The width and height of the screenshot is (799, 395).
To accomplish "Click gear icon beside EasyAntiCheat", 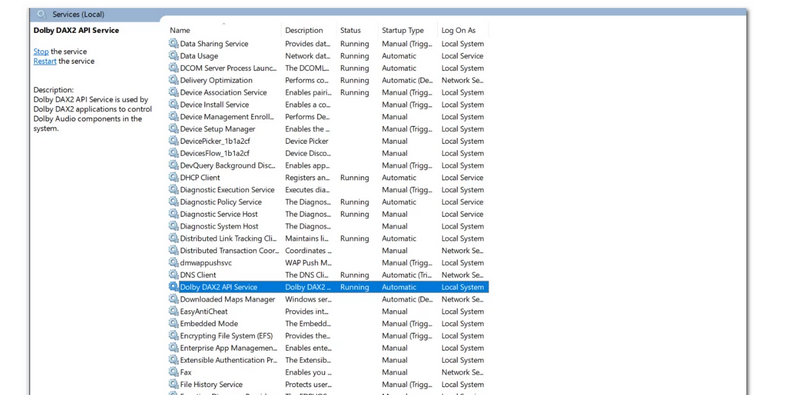I will coord(174,311).
